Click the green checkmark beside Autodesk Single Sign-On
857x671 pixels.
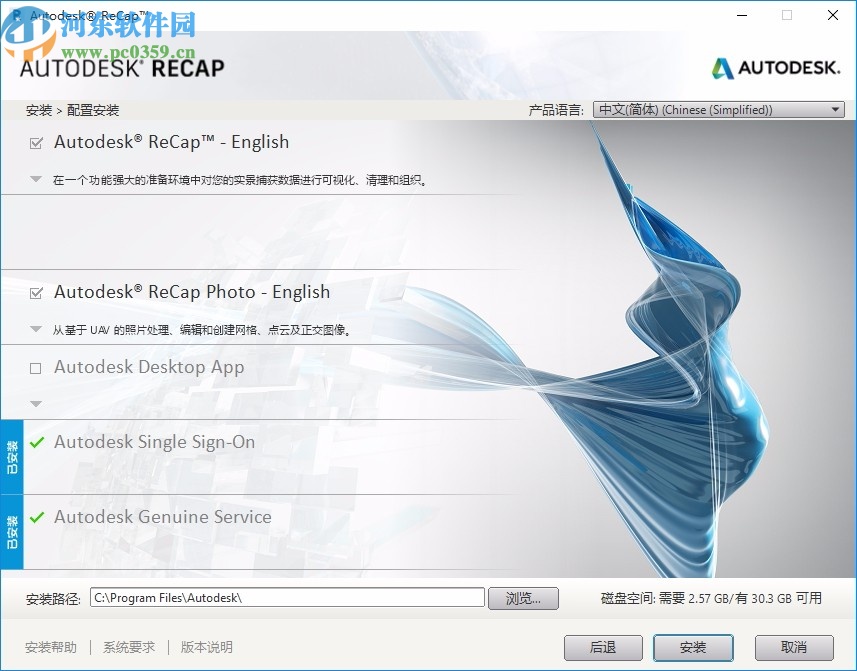36,441
